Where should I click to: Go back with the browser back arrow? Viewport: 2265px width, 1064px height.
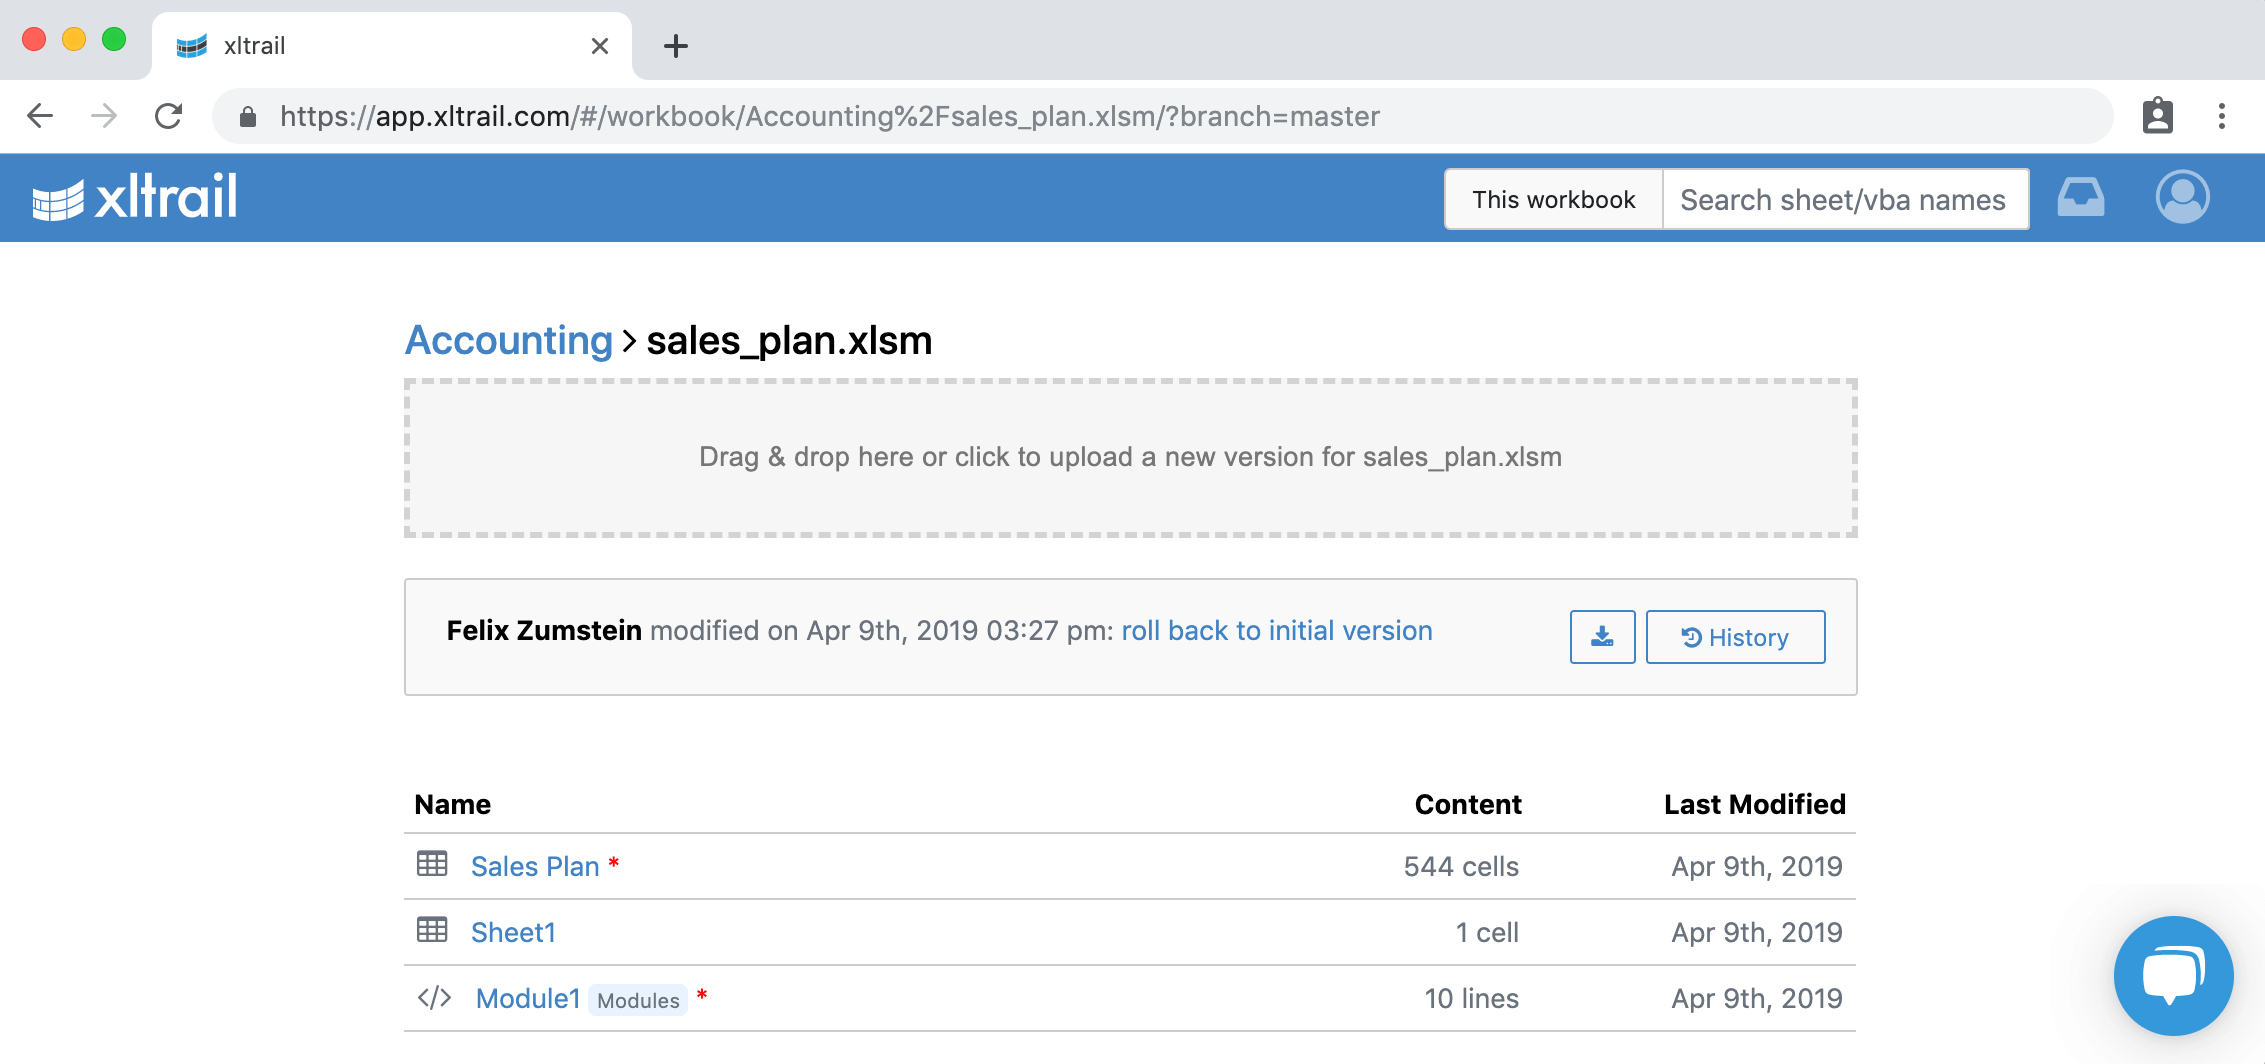40,117
